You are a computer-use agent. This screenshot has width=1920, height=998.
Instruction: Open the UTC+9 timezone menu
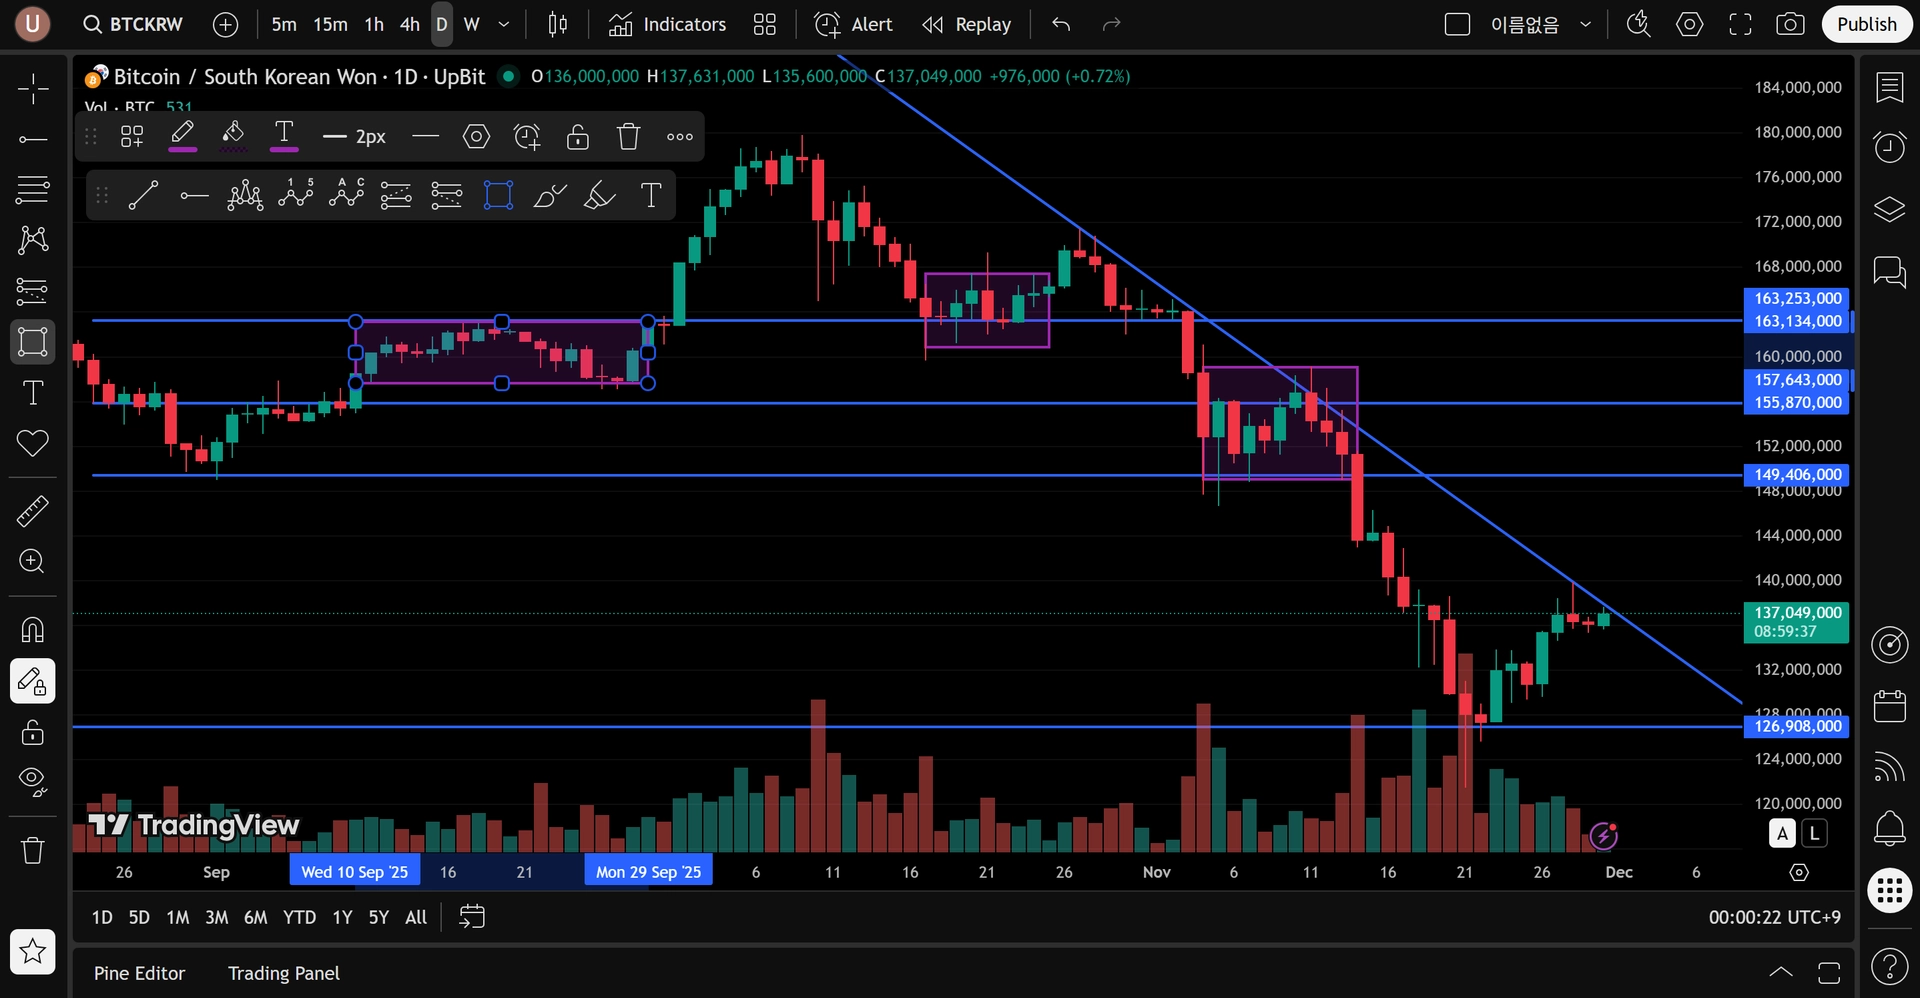(1774, 917)
